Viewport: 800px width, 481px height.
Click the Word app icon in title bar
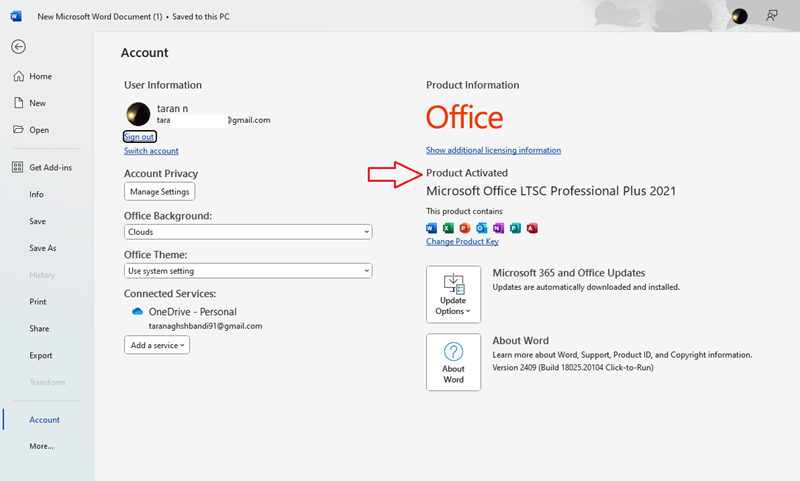pyautogui.click(x=16, y=16)
